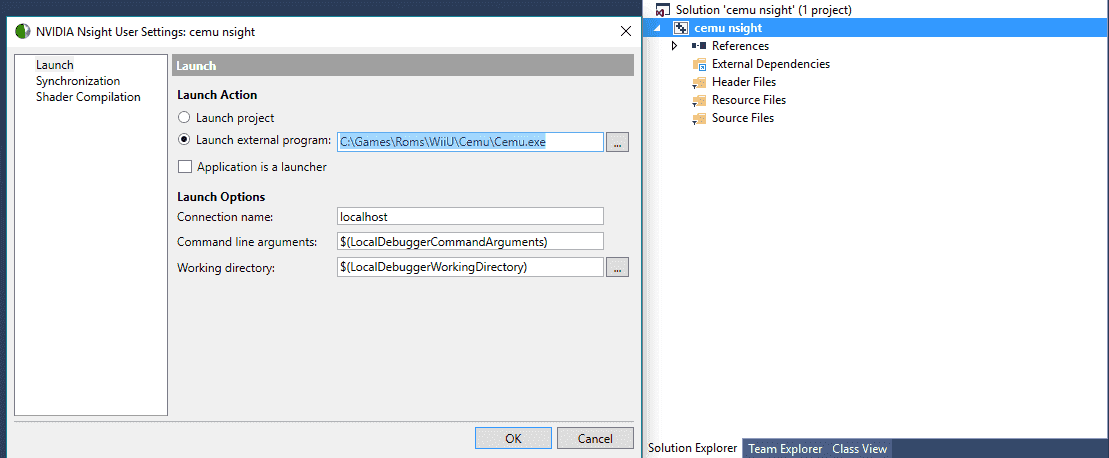
Task: Browse for external program executable
Action: pos(617,142)
